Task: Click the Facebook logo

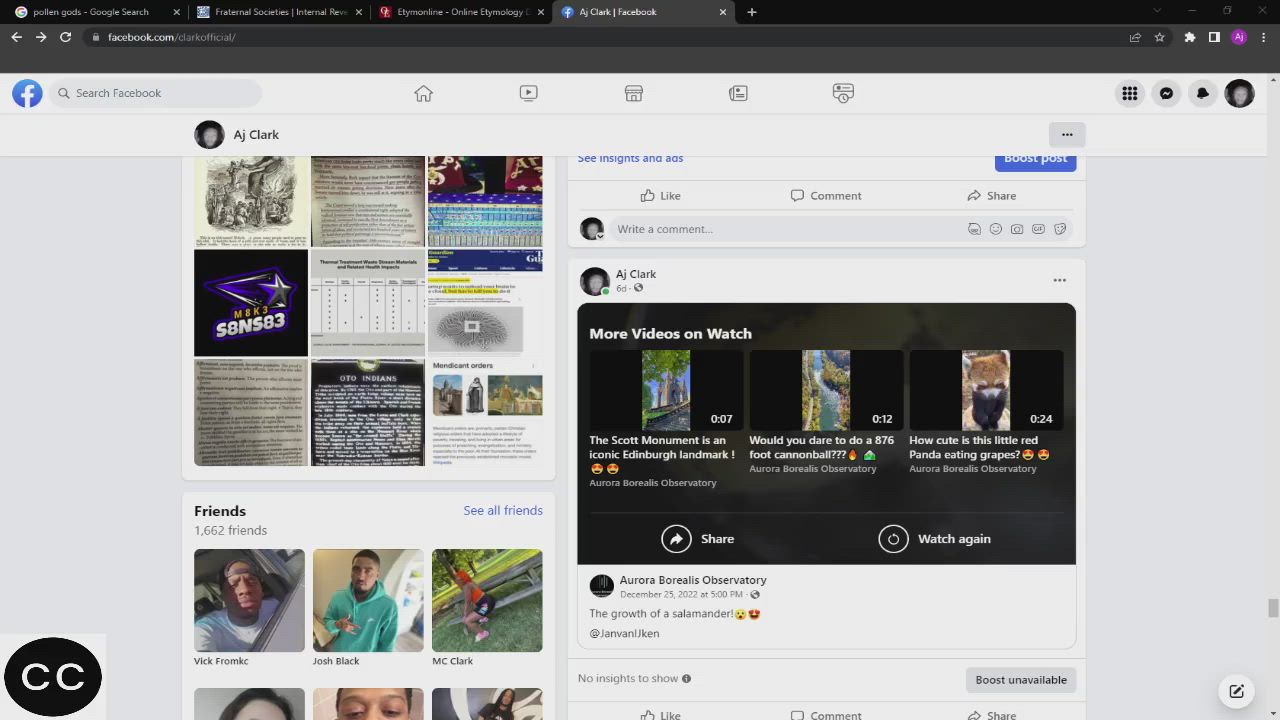Action: 27,93
